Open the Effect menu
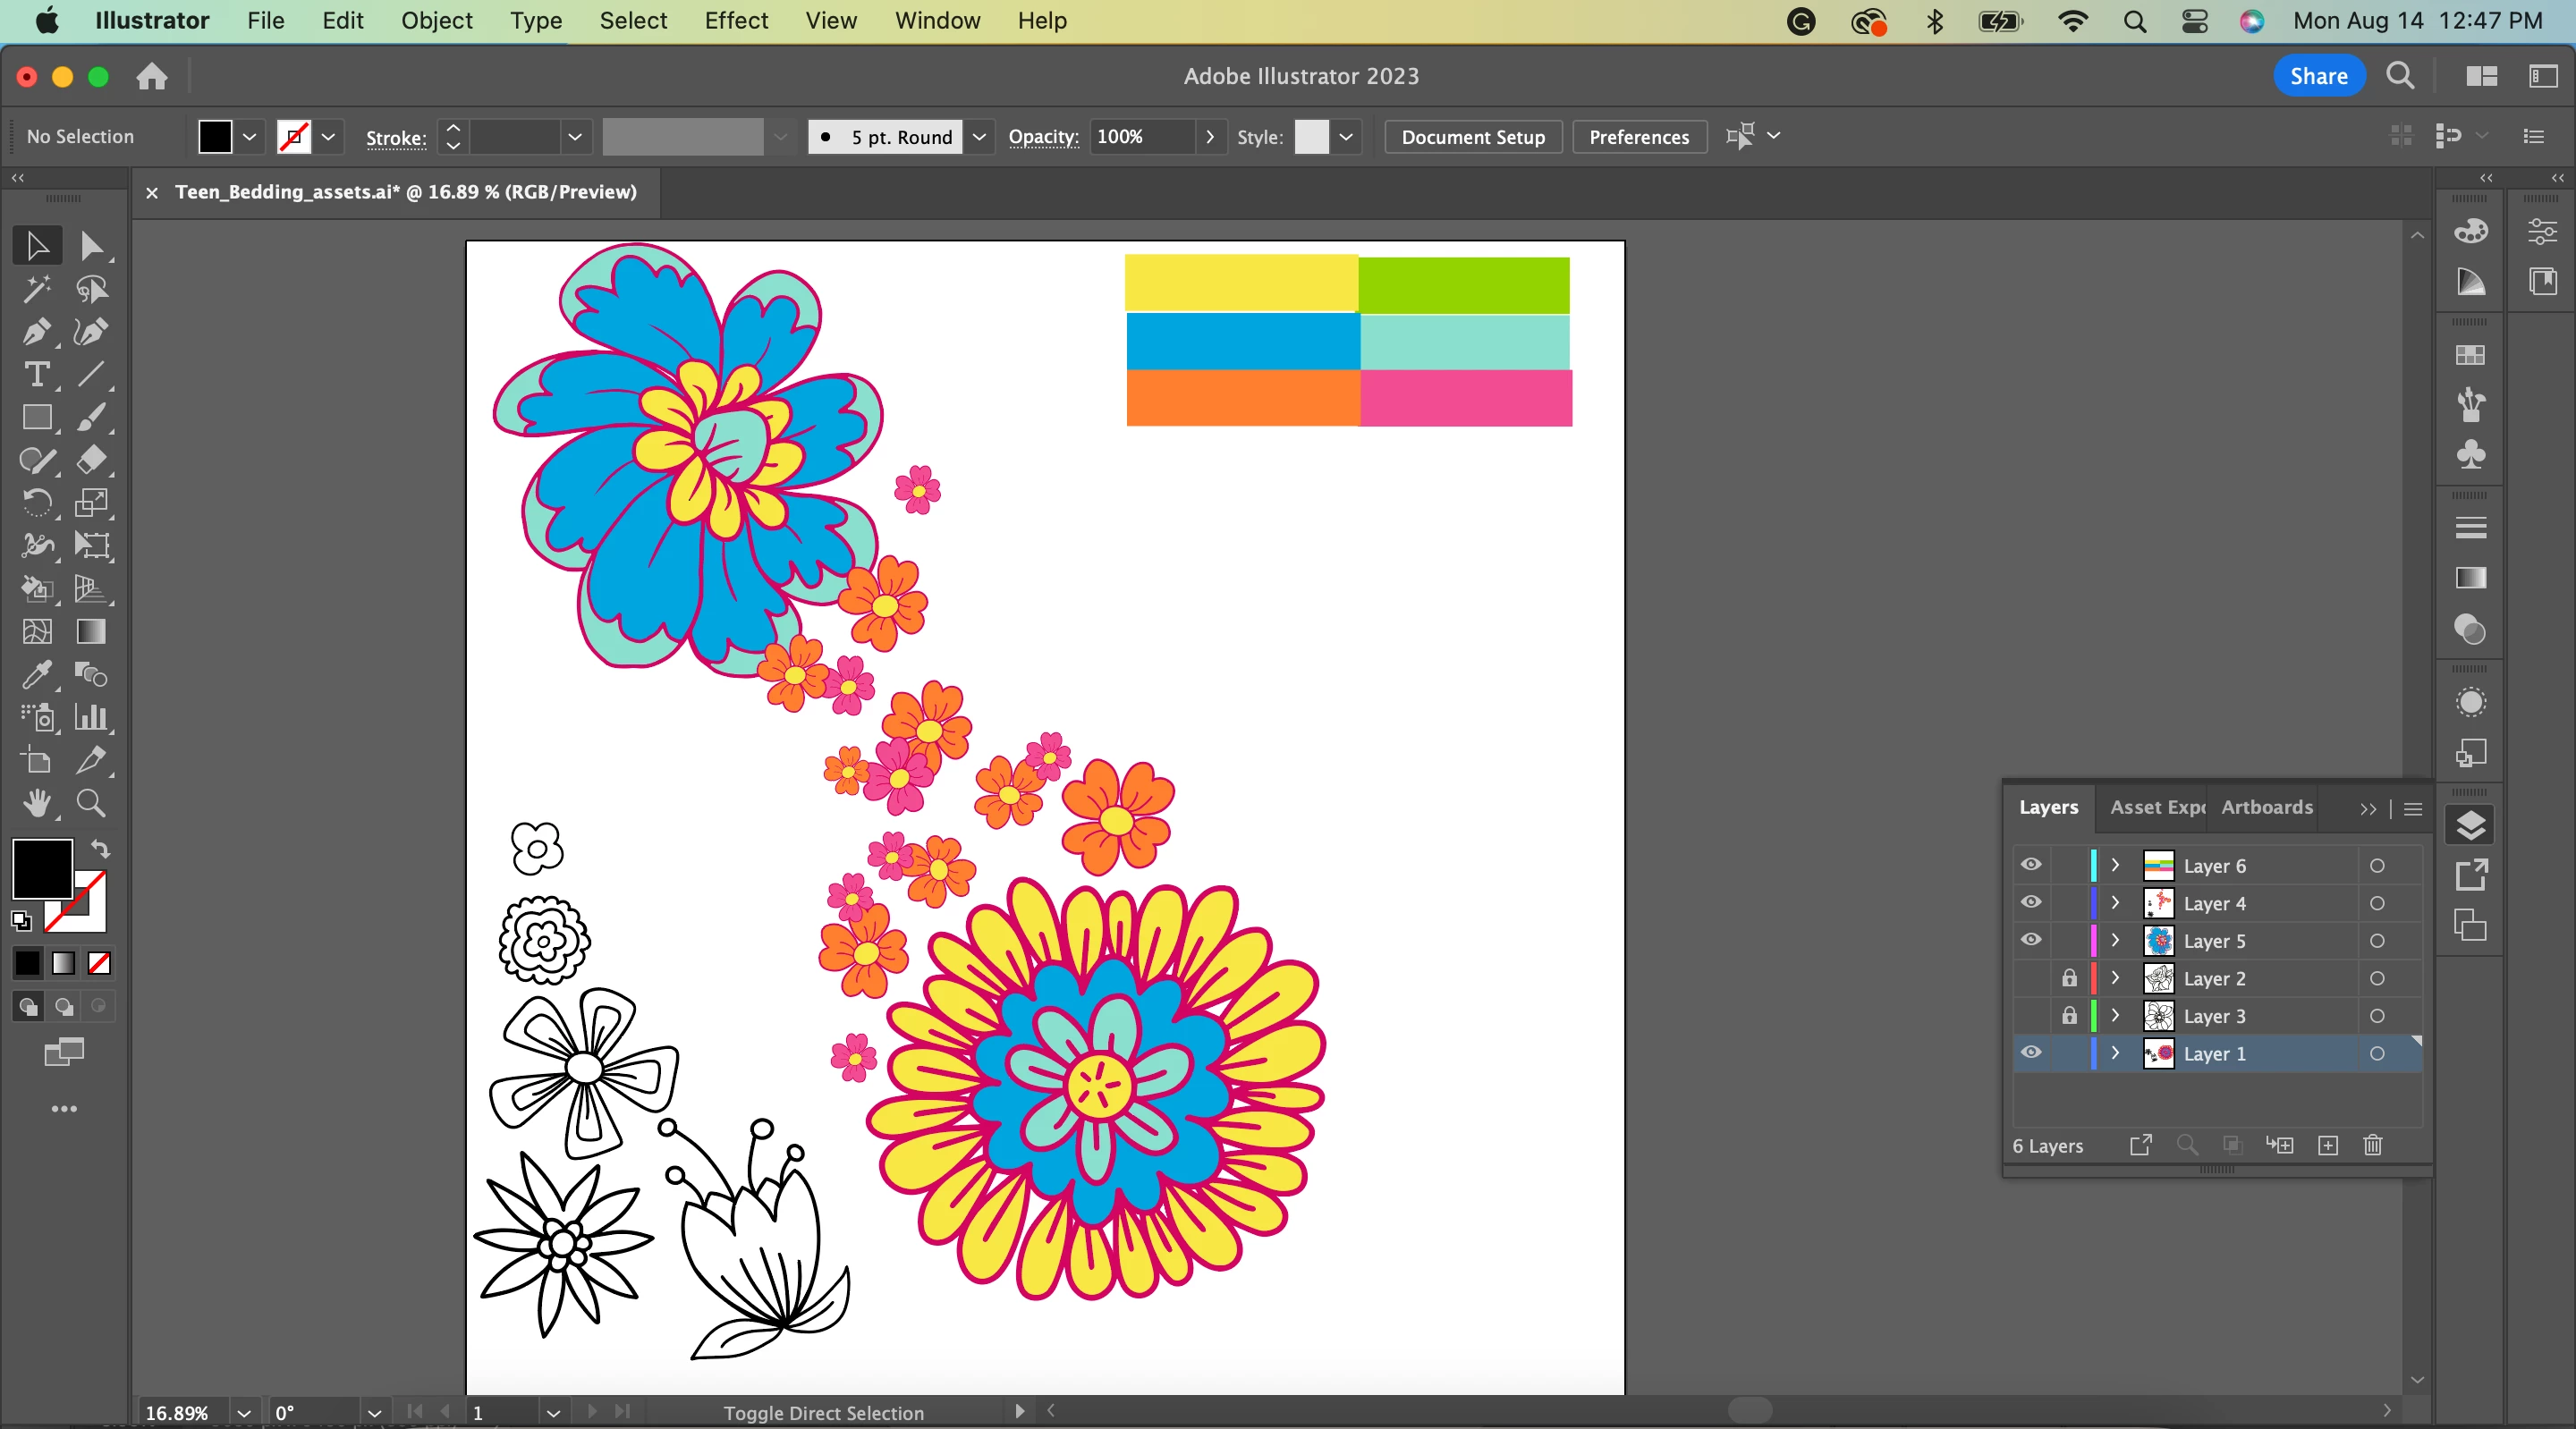Viewport: 2576px width, 1429px height. click(735, 20)
